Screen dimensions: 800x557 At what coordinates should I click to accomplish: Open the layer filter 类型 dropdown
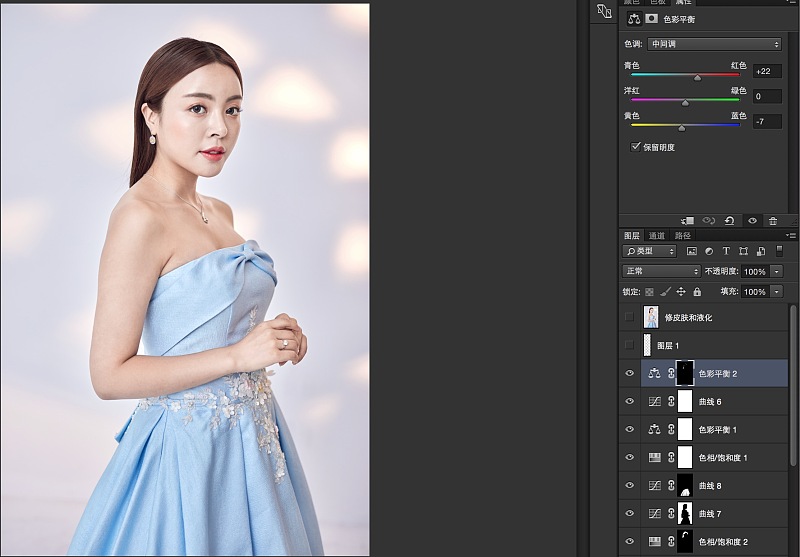pyautogui.click(x=649, y=251)
